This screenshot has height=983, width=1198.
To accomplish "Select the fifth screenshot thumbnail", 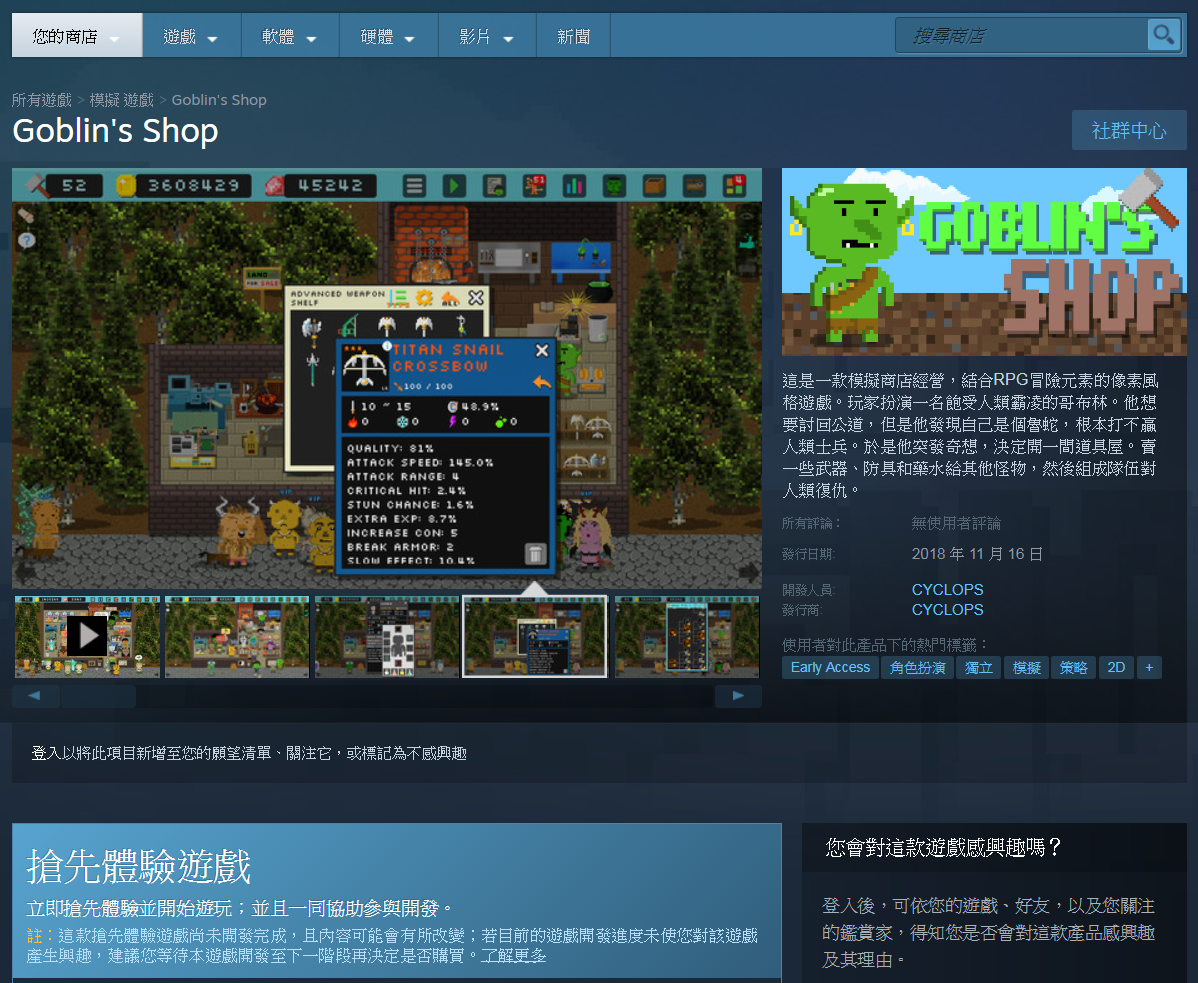I will pos(687,636).
